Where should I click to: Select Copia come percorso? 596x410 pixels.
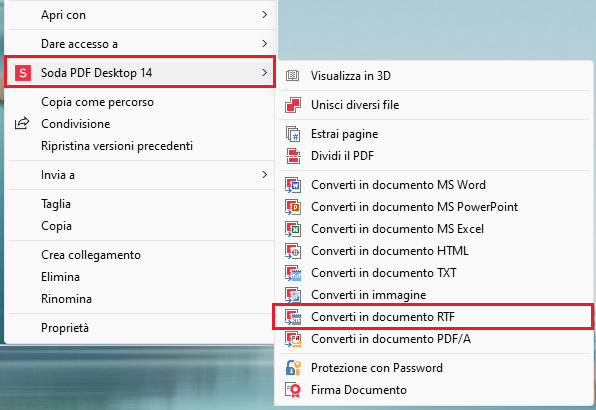pos(141,102)
